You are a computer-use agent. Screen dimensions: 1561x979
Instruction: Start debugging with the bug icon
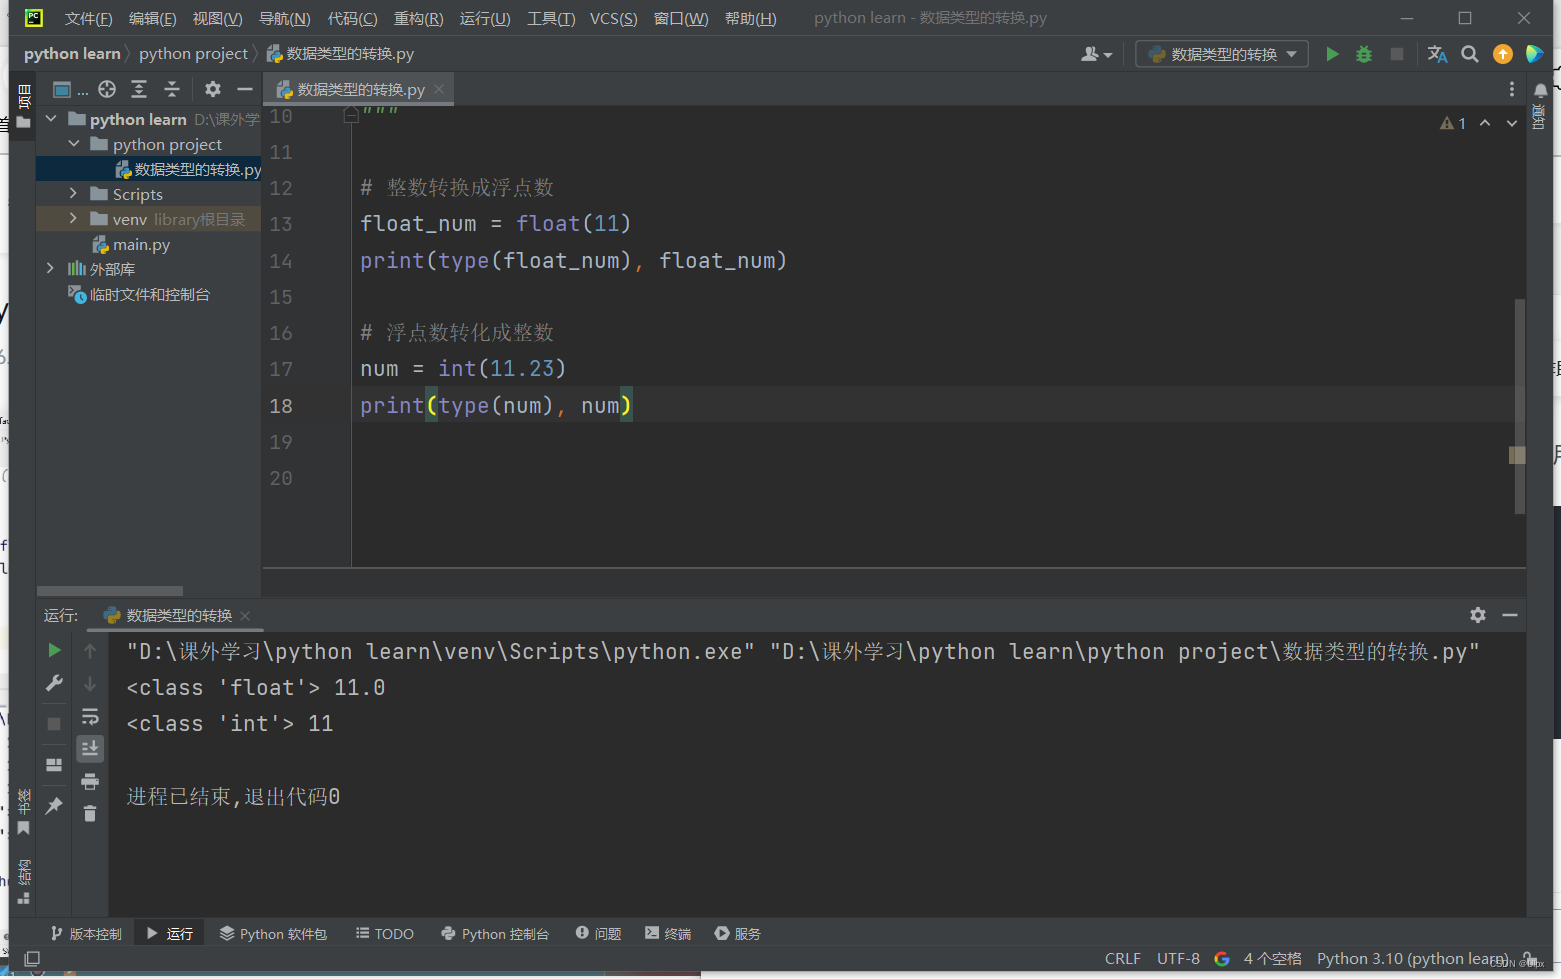pyautogui.click(x=1364, y=54)
